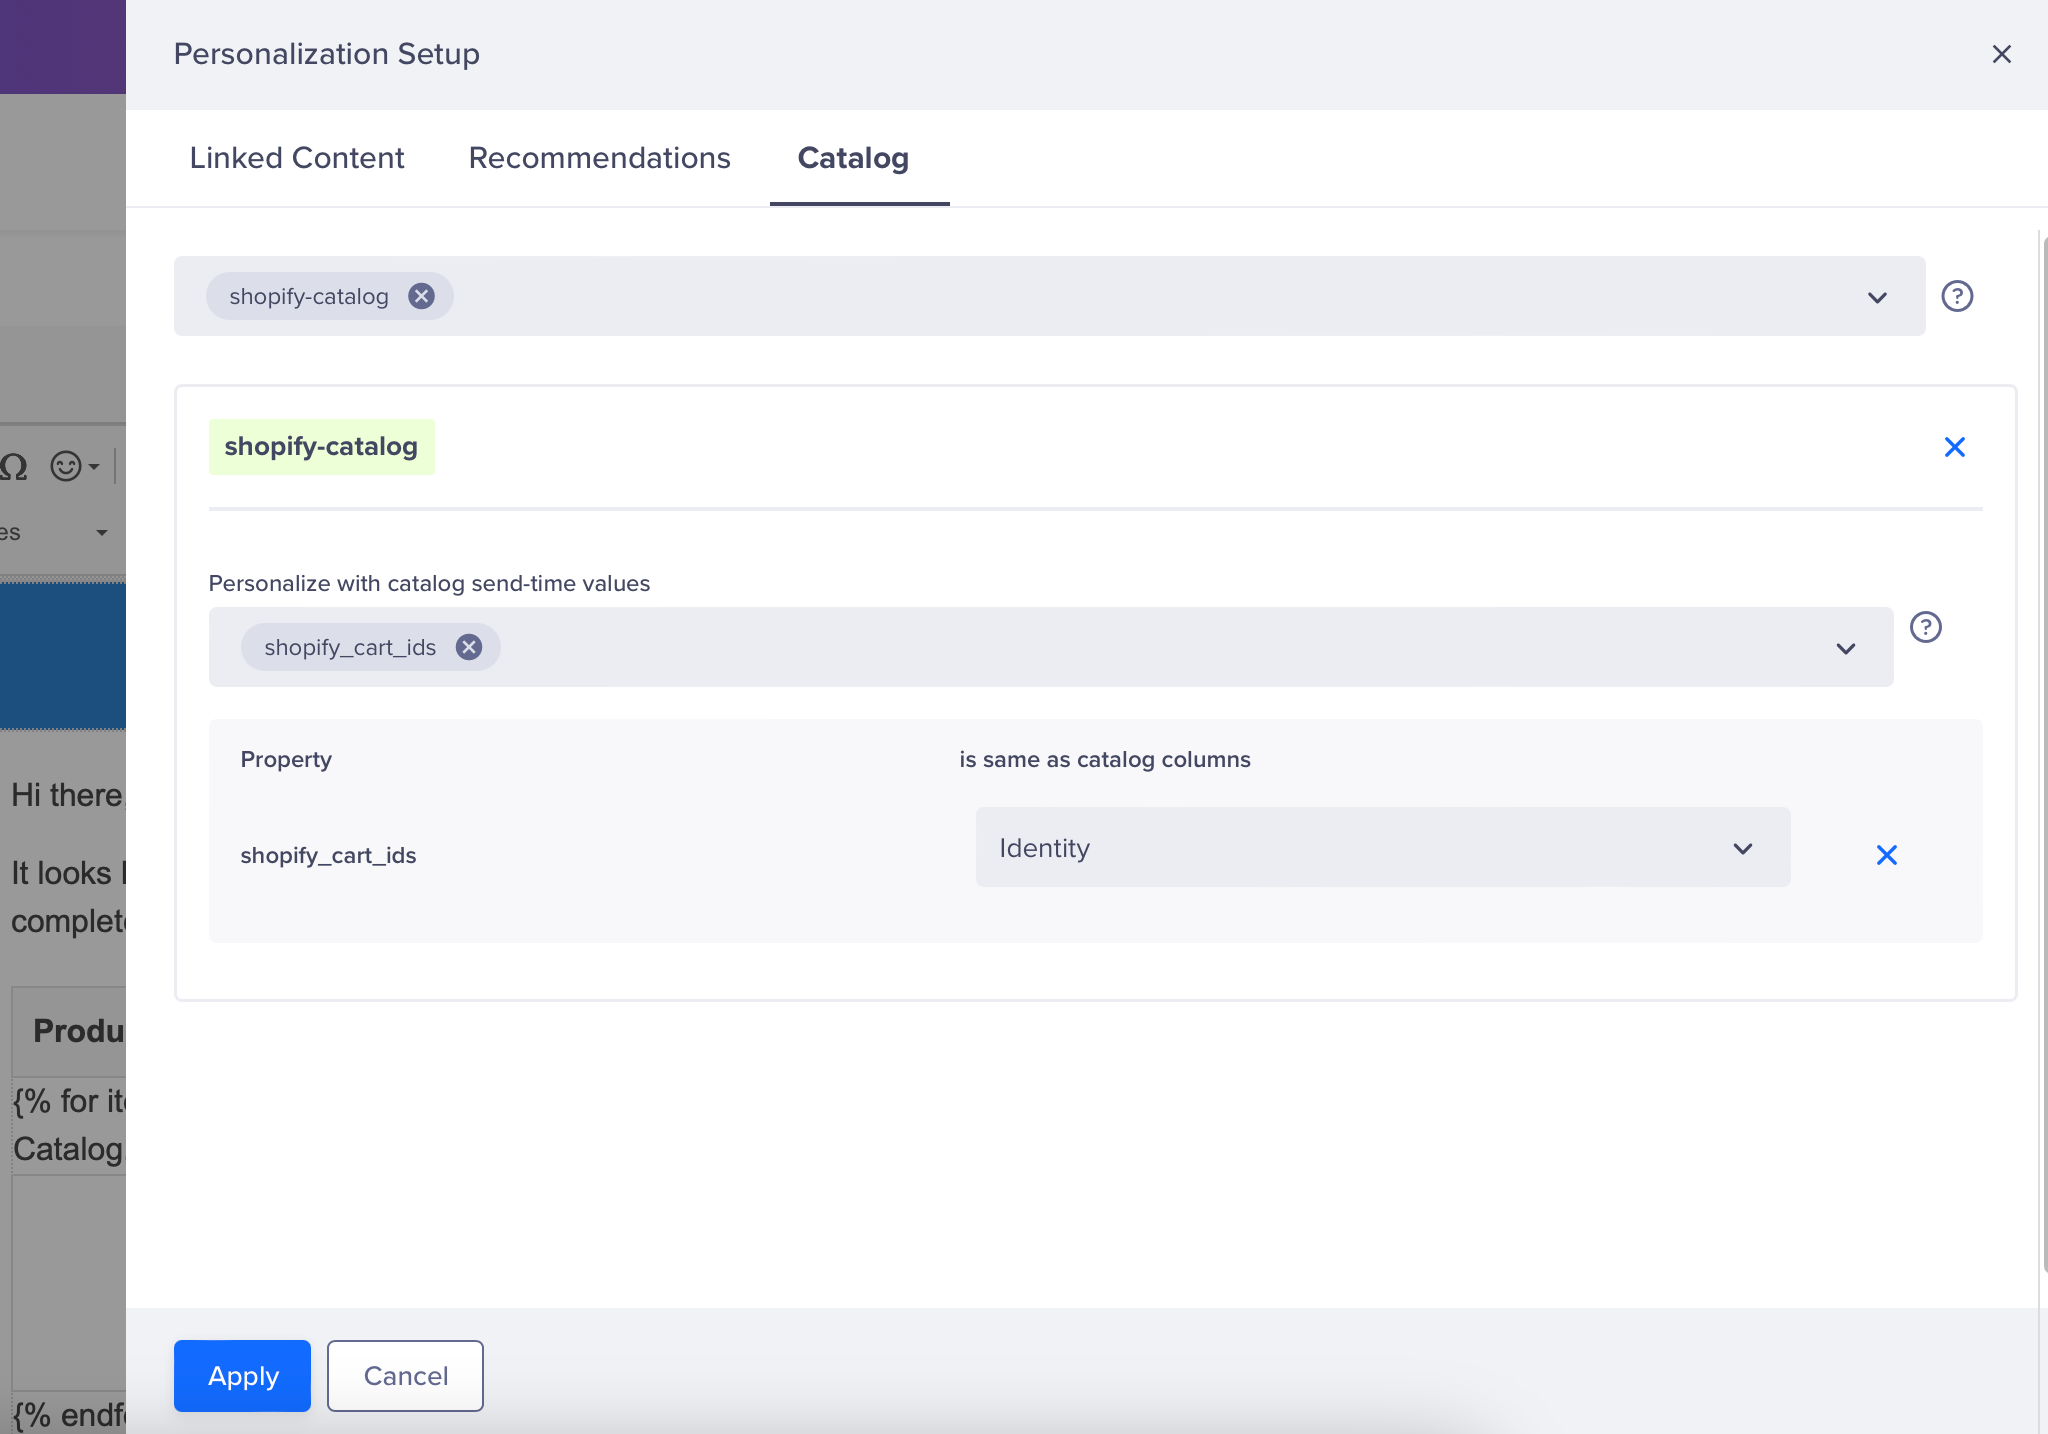This screenshot has height=1434, width=2048.
Task: Remove the shopify-catalog chip from catalog selector
Action: coord(422,296)
